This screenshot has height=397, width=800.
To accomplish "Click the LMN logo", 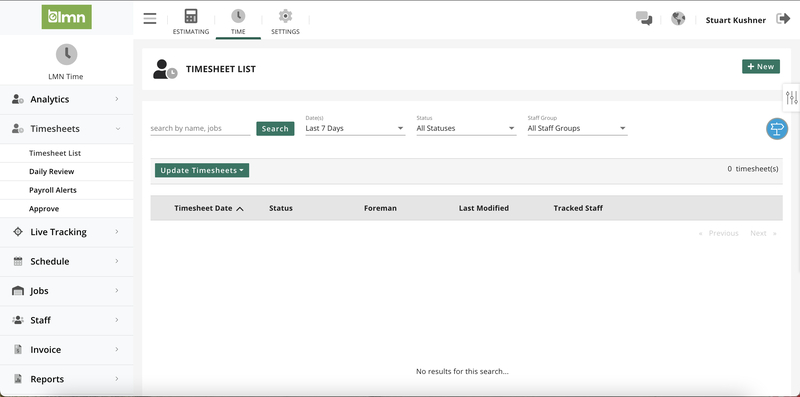I will (x=66, y=17).
